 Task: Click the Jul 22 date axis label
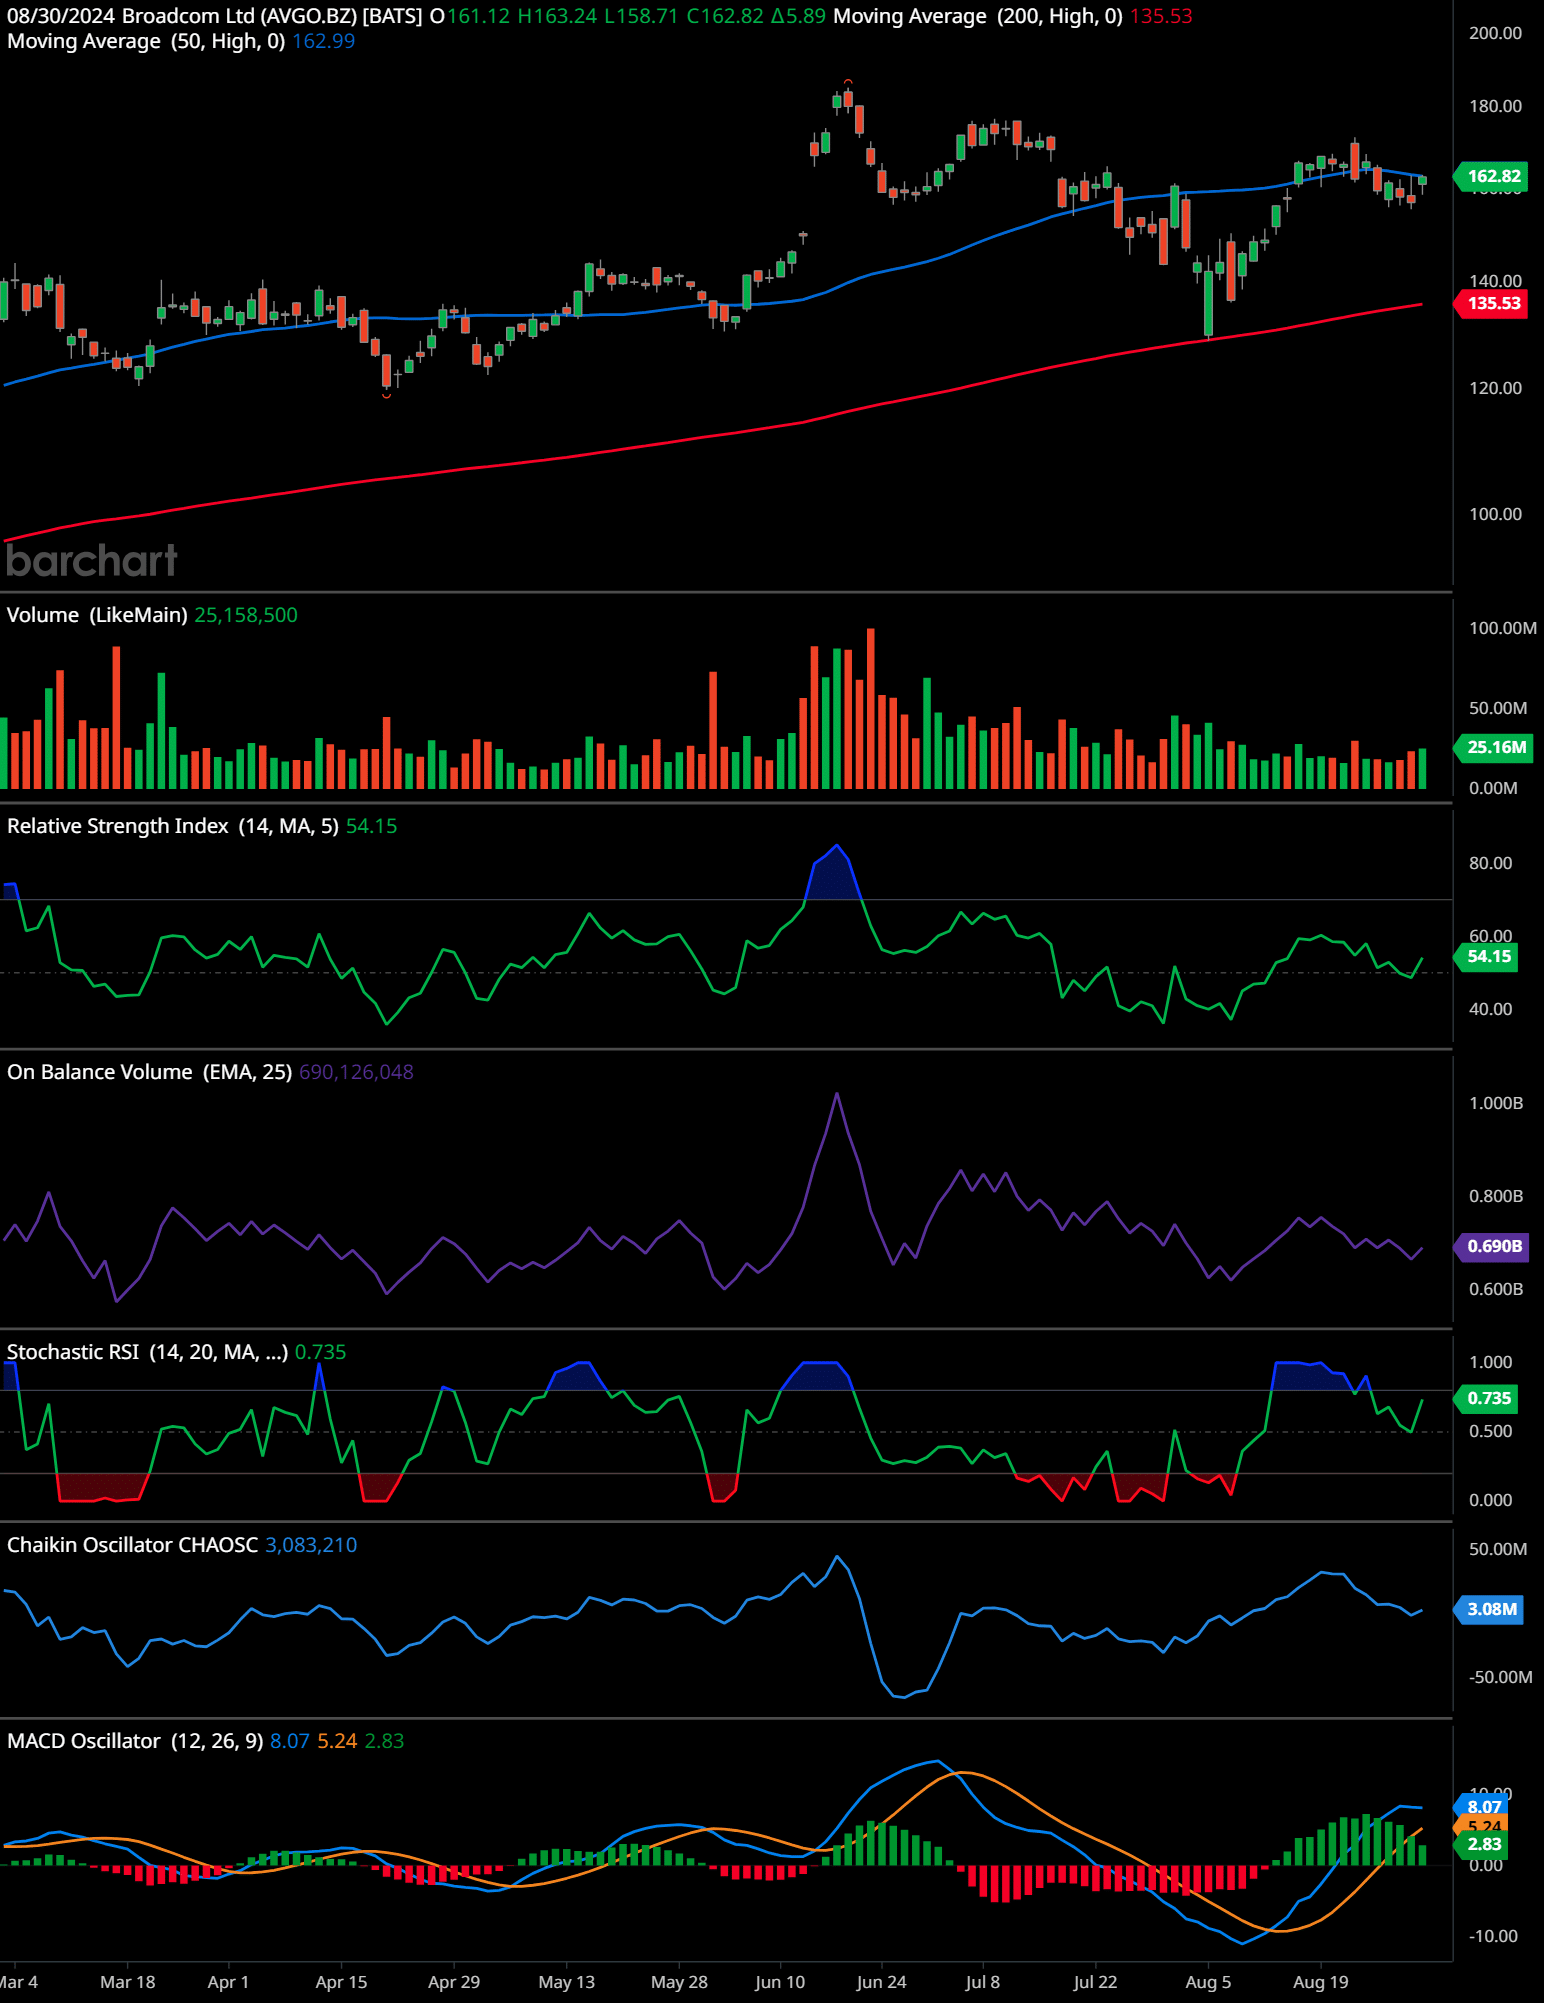(1095, 1982)
